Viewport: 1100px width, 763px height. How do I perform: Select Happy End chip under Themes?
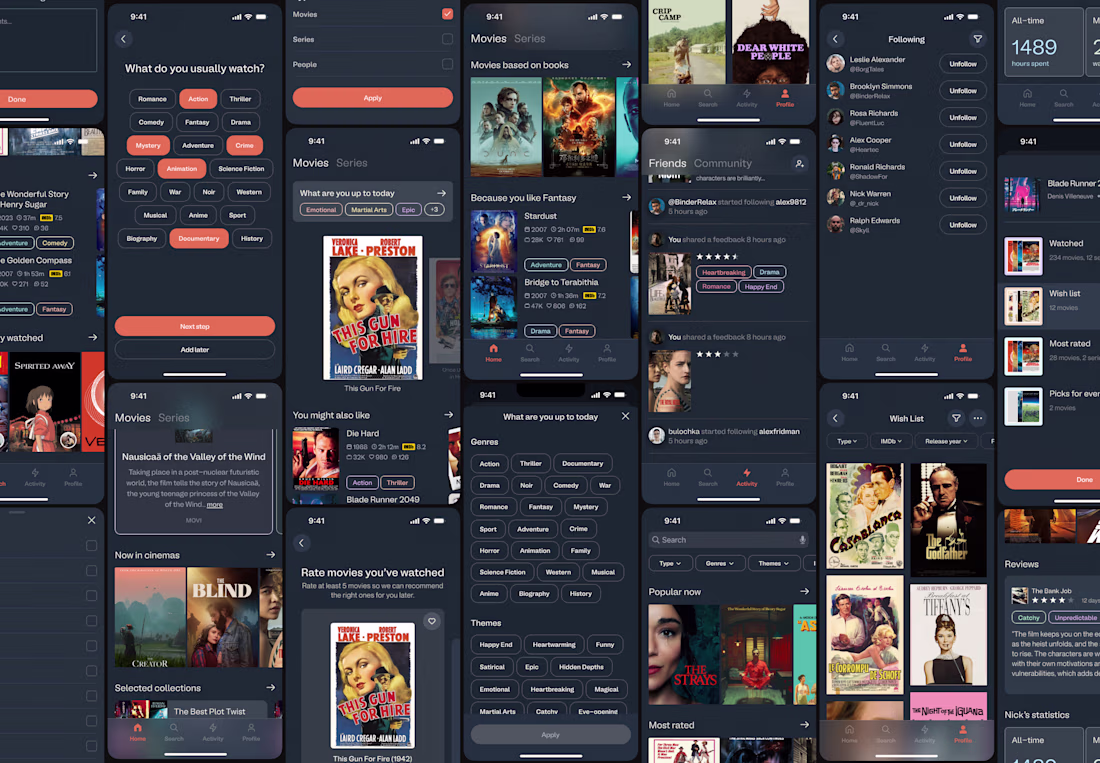496,644
